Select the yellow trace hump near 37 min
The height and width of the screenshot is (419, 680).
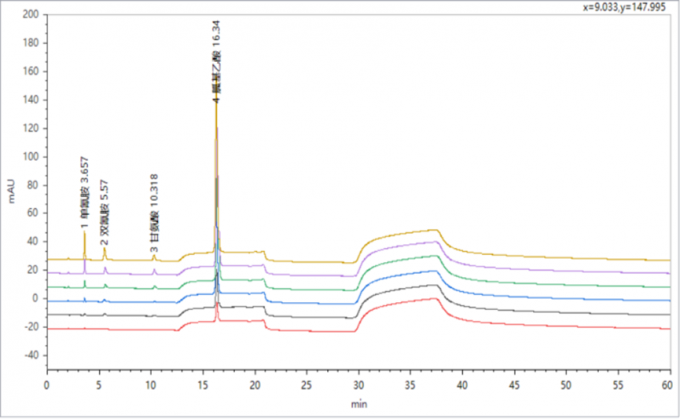tap(432, 231)
